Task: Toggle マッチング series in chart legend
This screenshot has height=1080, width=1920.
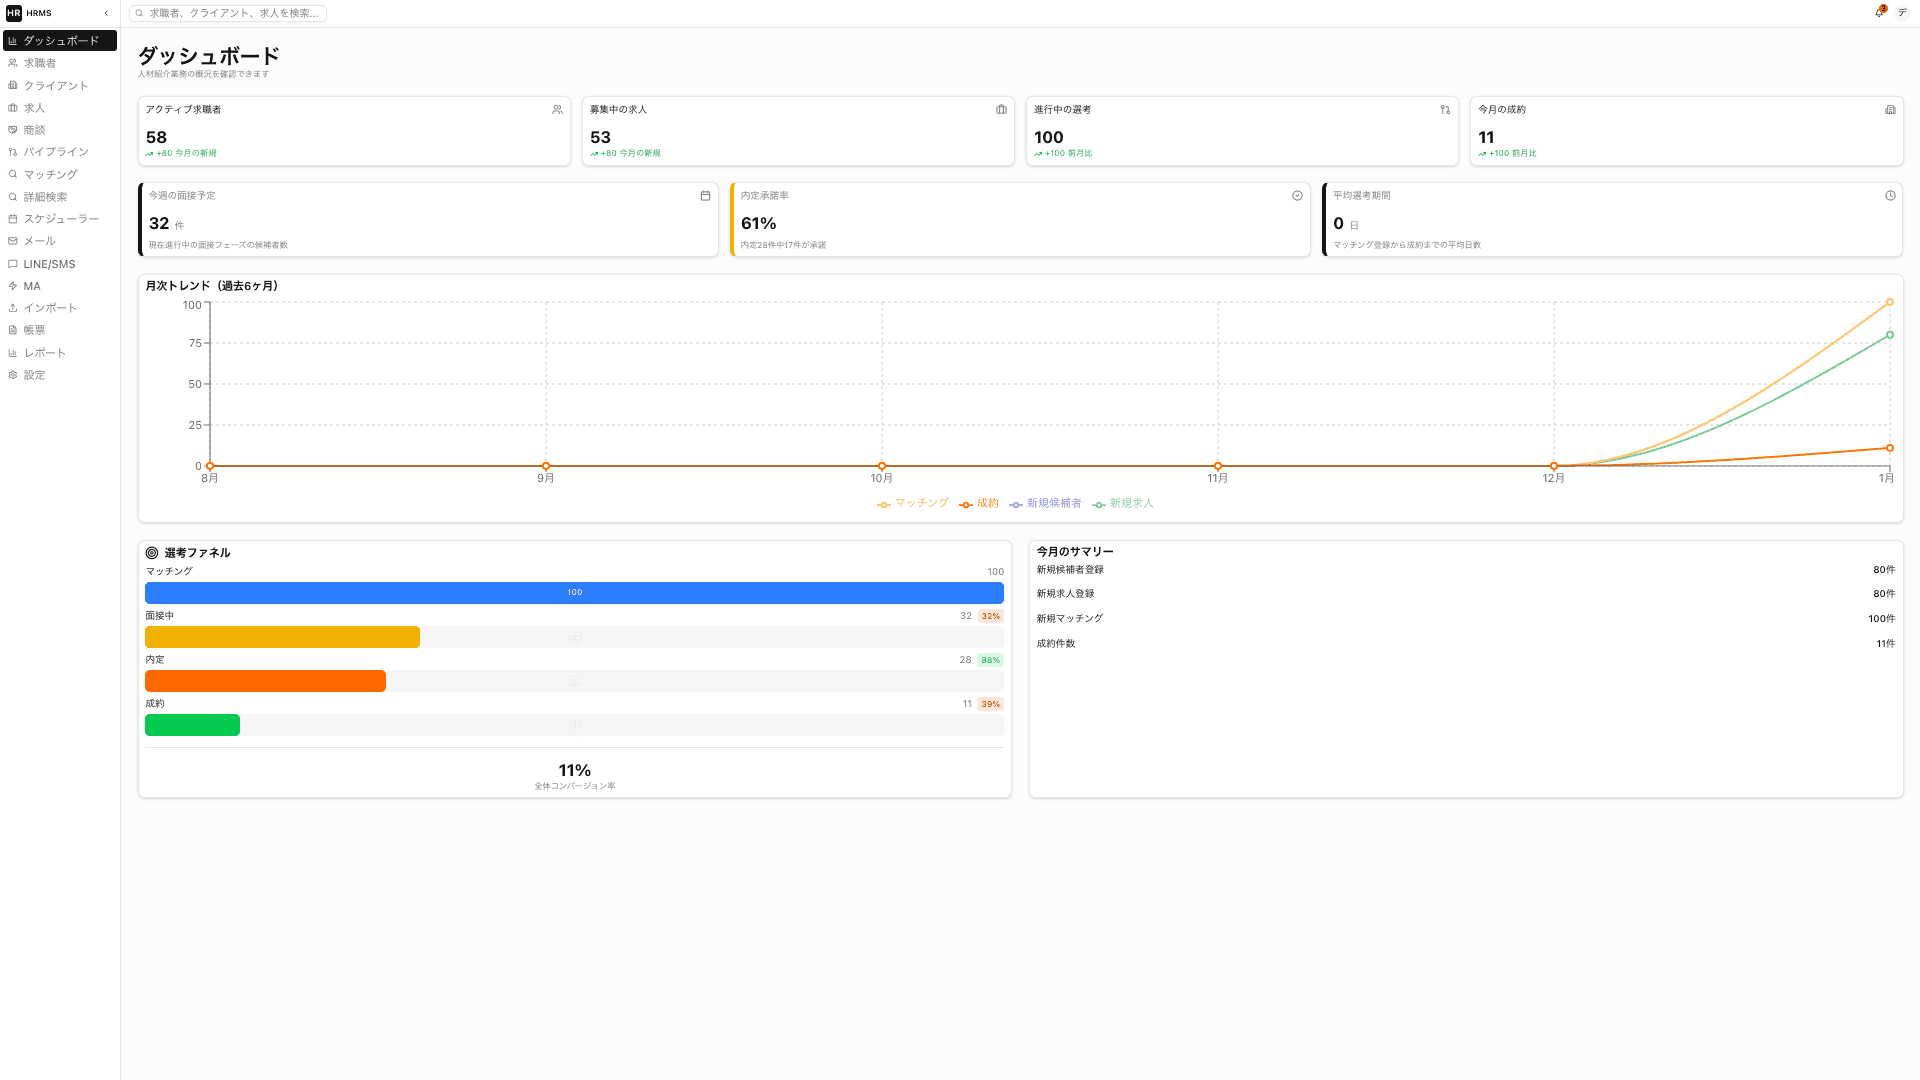Action: 913,503
